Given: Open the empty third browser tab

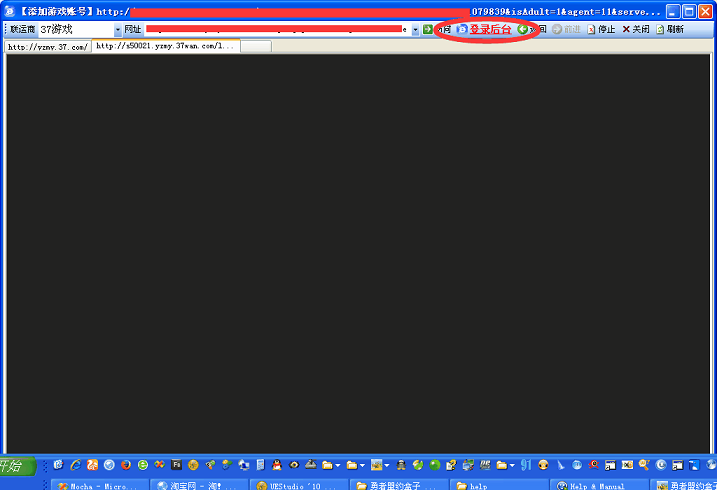Looking at the screenshot, I should (256, 46).
